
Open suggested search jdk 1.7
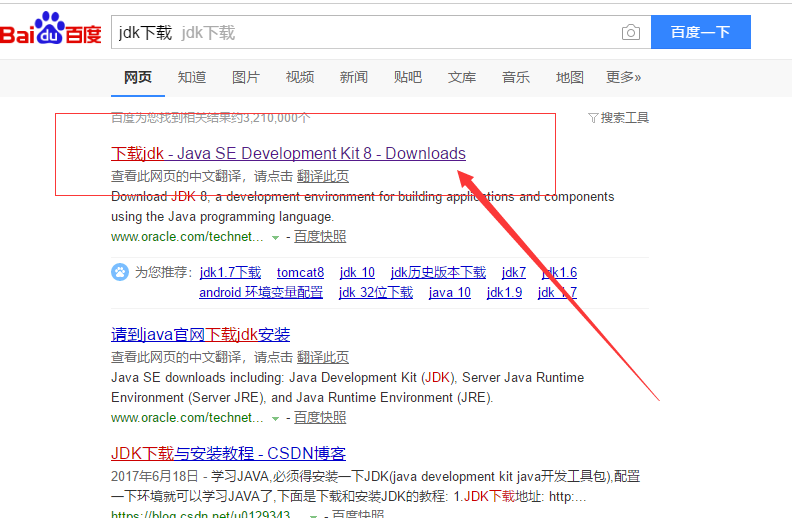(557, 293)
